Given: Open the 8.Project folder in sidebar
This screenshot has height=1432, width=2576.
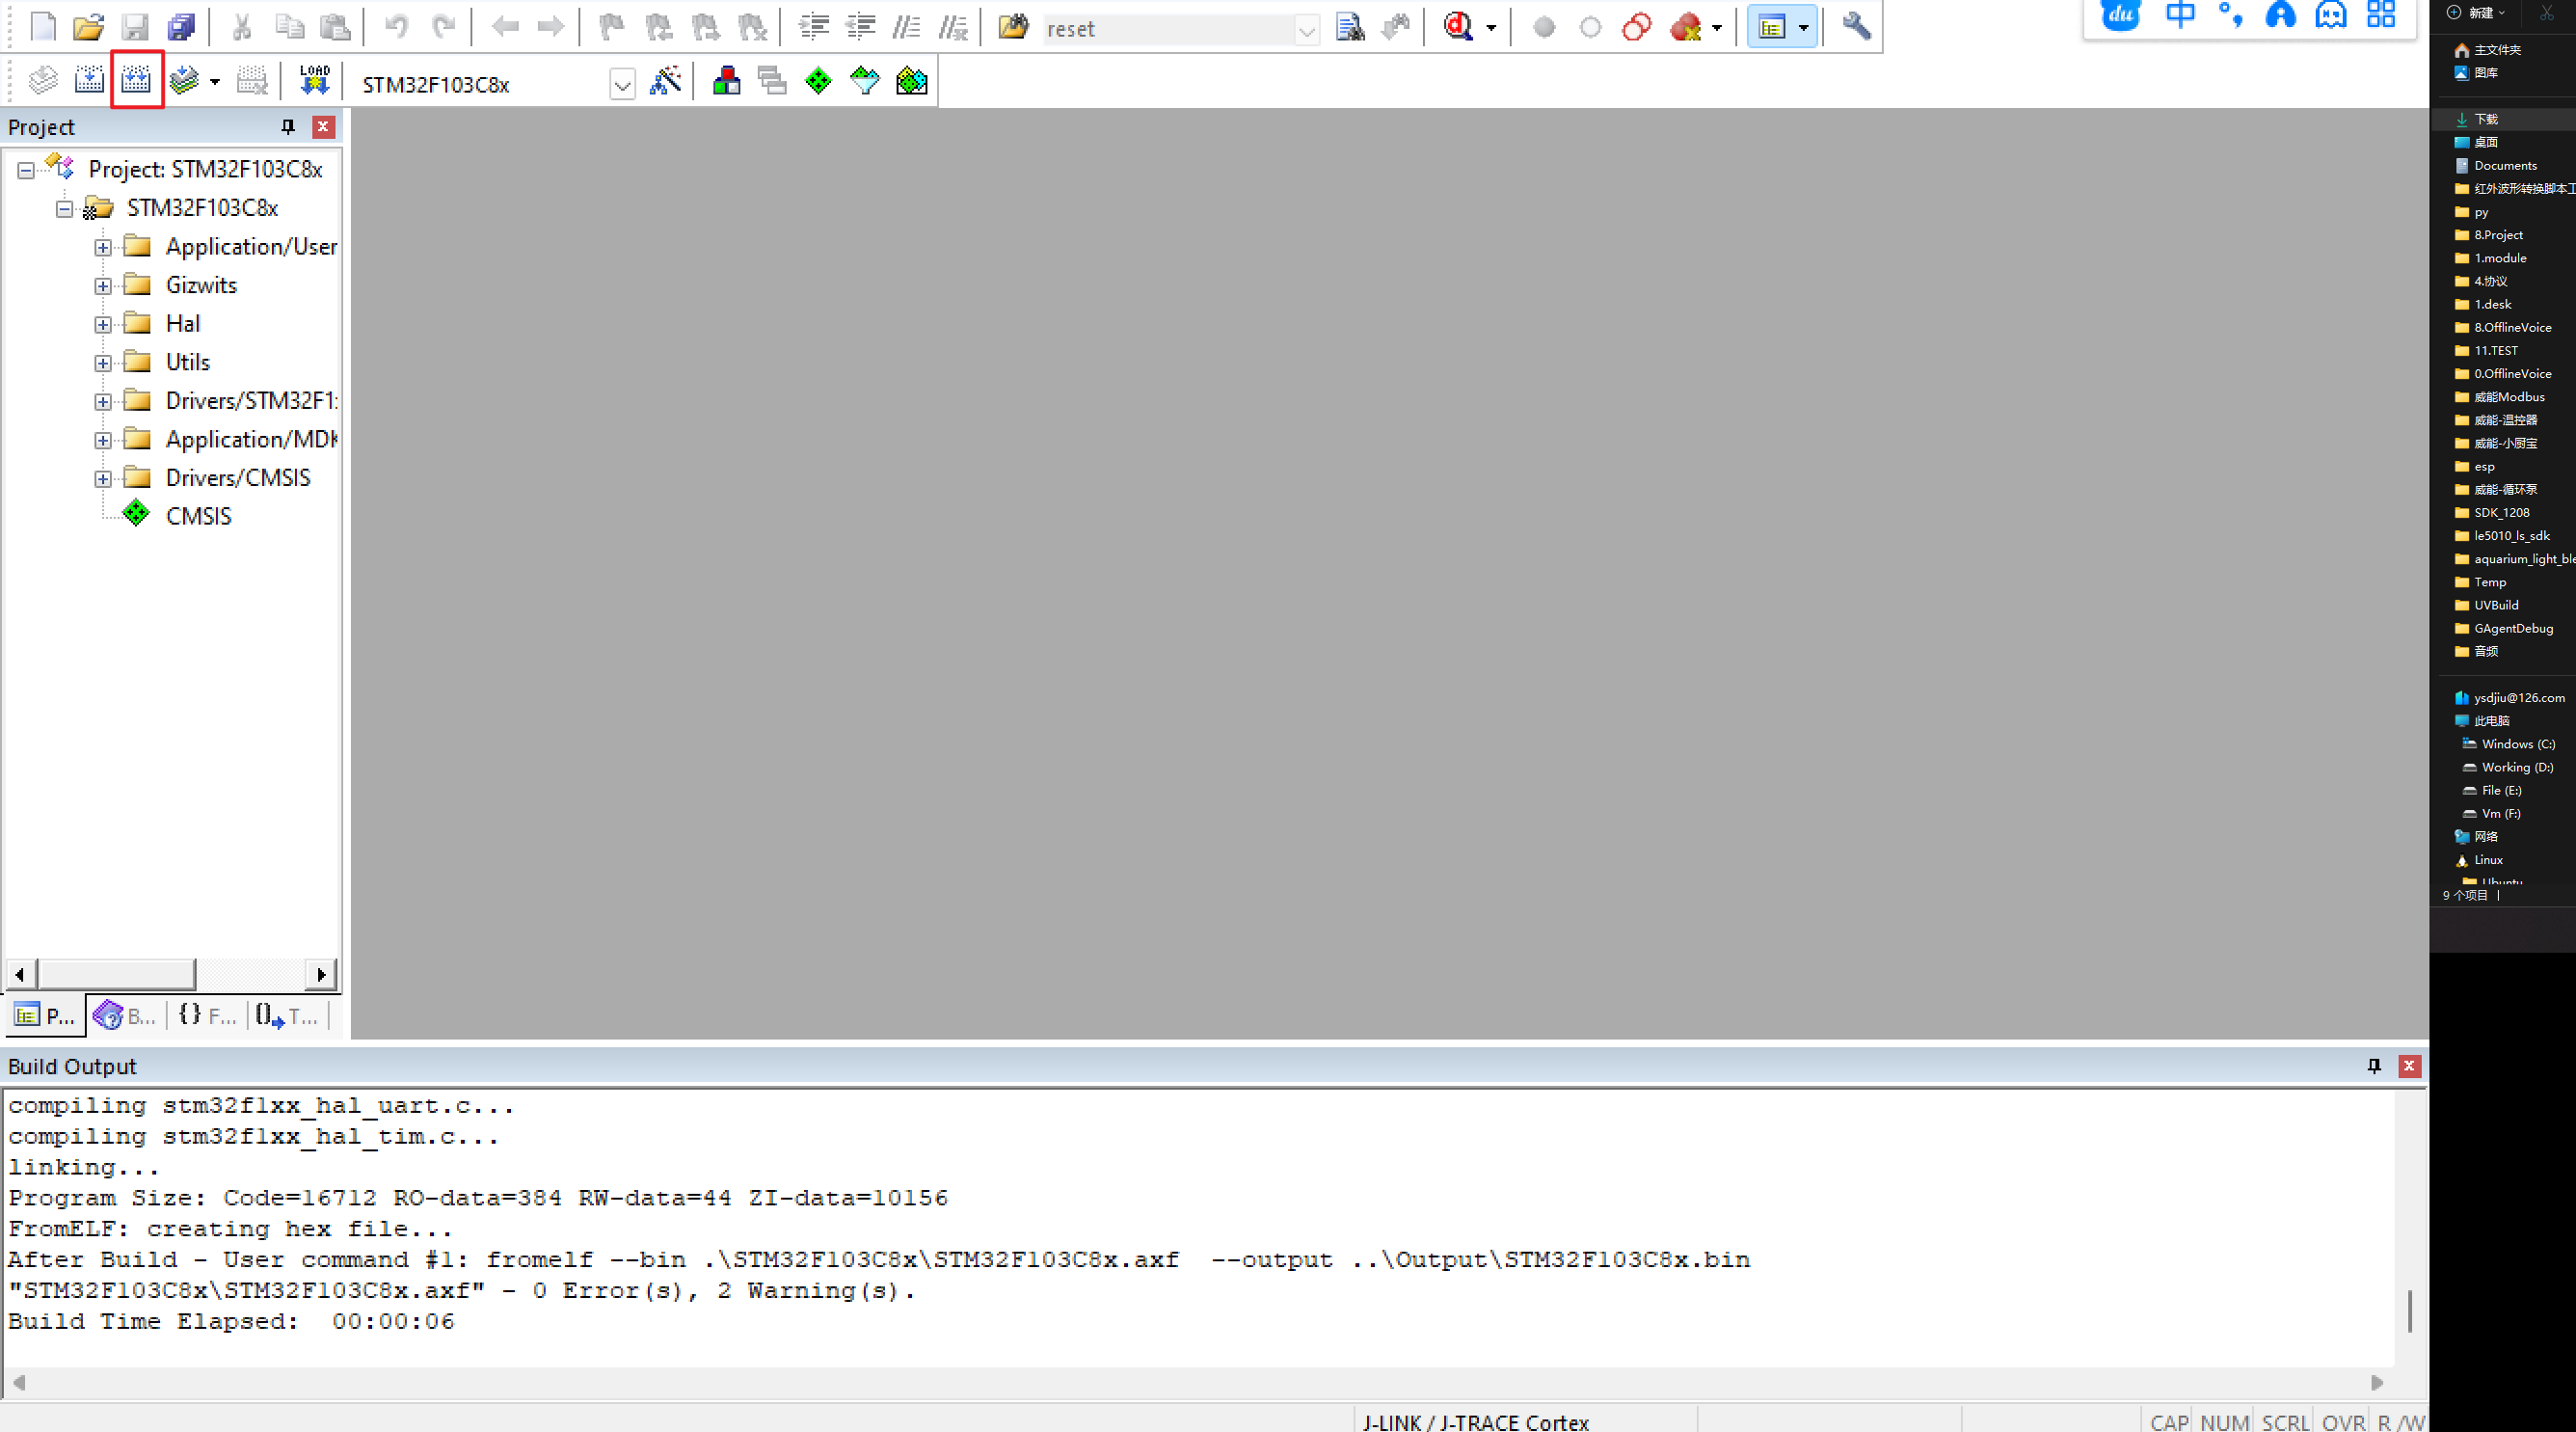Looking at the screenshot, I should pos(2498,235).
